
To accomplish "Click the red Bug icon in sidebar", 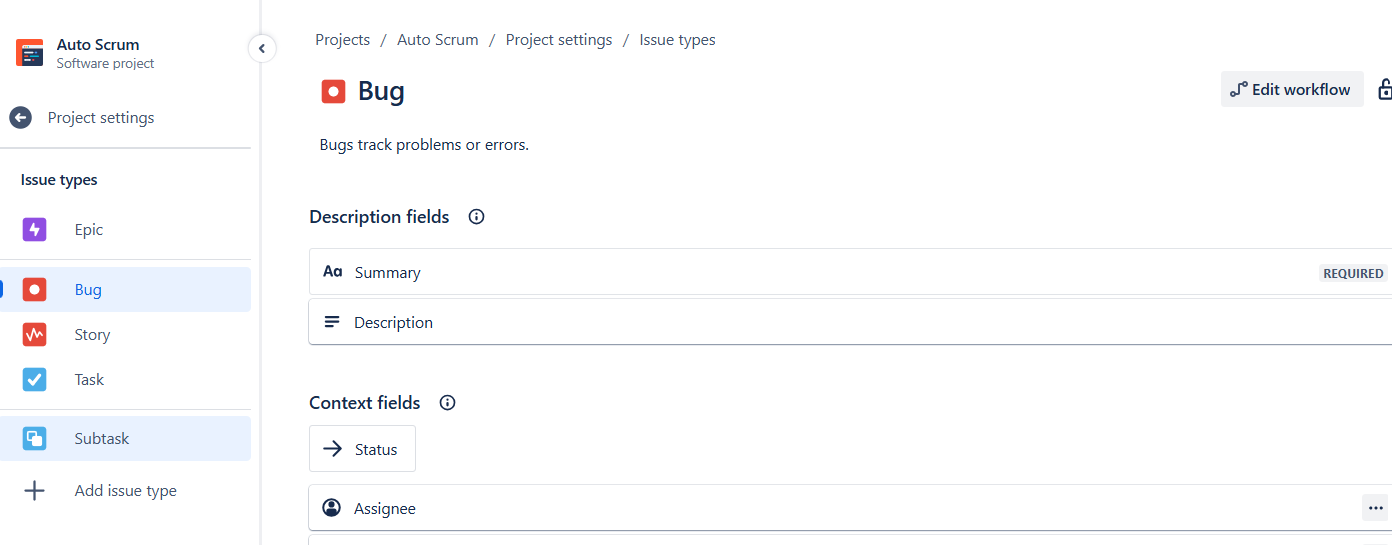I will tap(35, 290).
